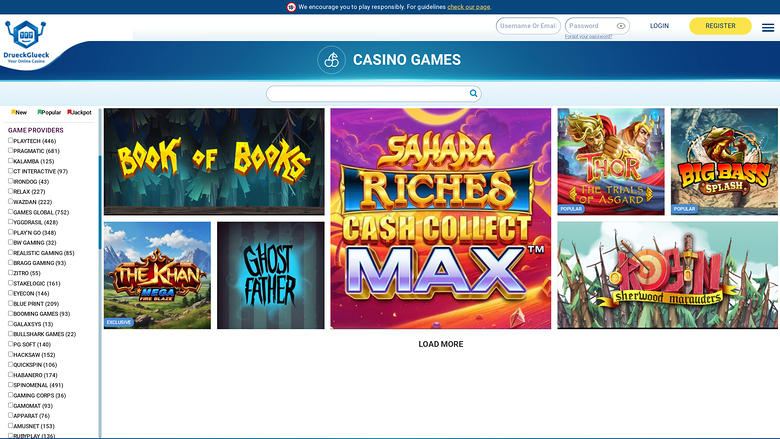Check the Quickspin (106) provider
This screenshot has width=780, height=439.
[x=10, y=364]
